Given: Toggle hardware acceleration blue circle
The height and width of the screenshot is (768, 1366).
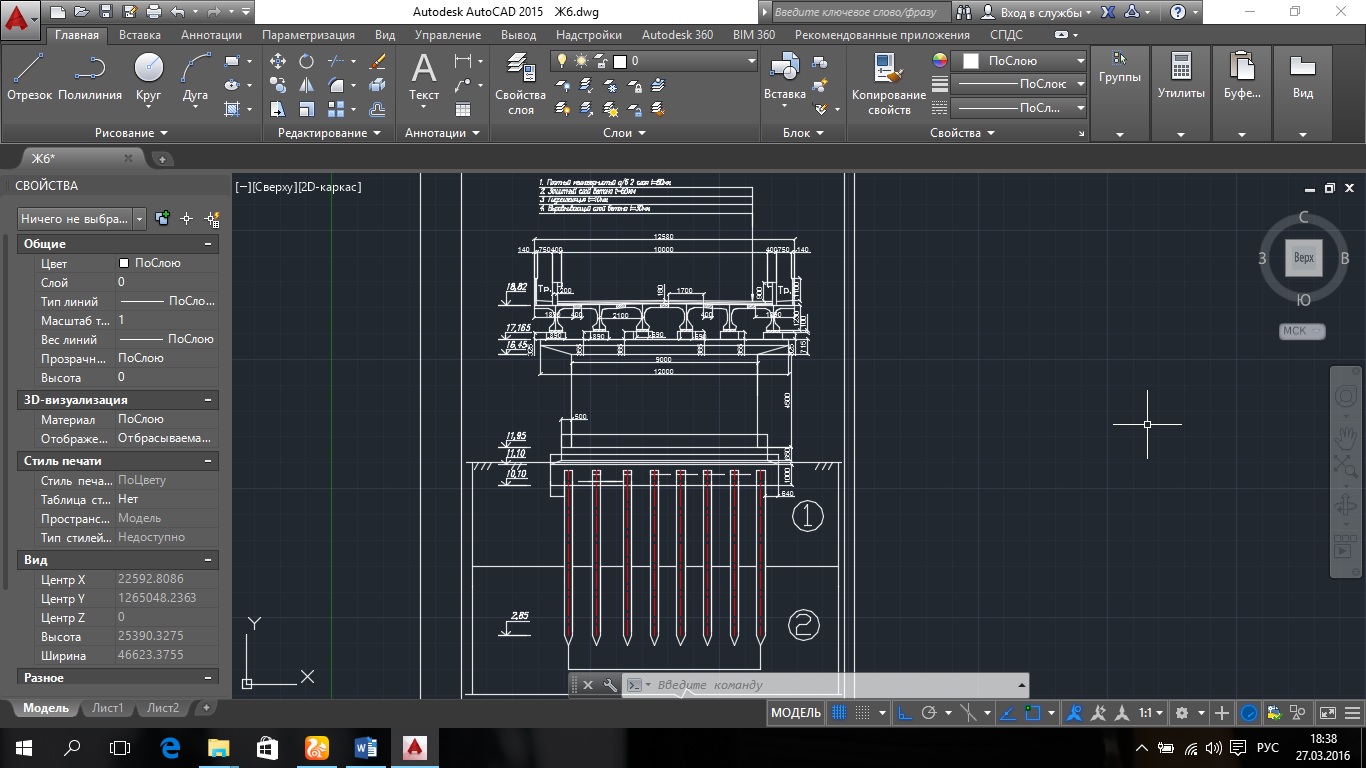Looking at the screenshot, I should pyautogui.click(x=1249, y=713).
